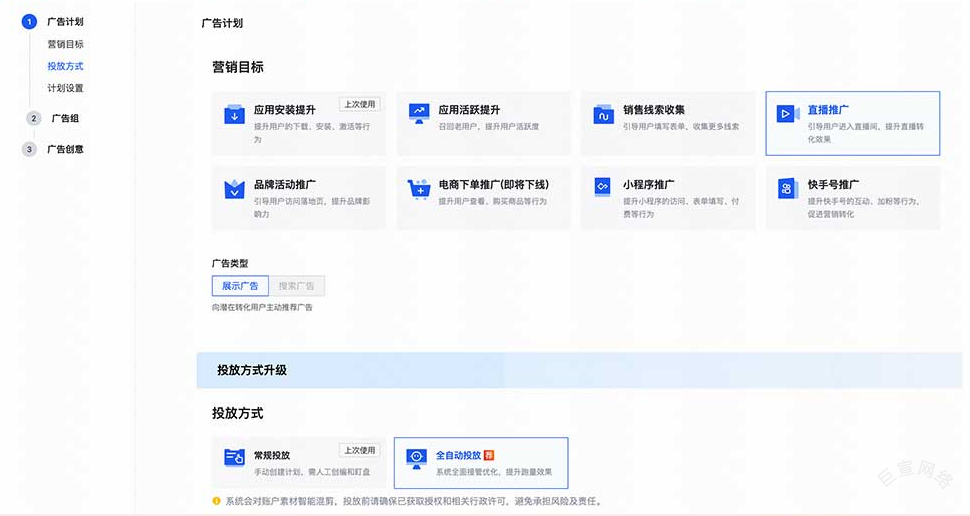Click the 应用活跃提升 monitor chart icon
The width and height of the screenshot is (970, 516).
(419, 113)
